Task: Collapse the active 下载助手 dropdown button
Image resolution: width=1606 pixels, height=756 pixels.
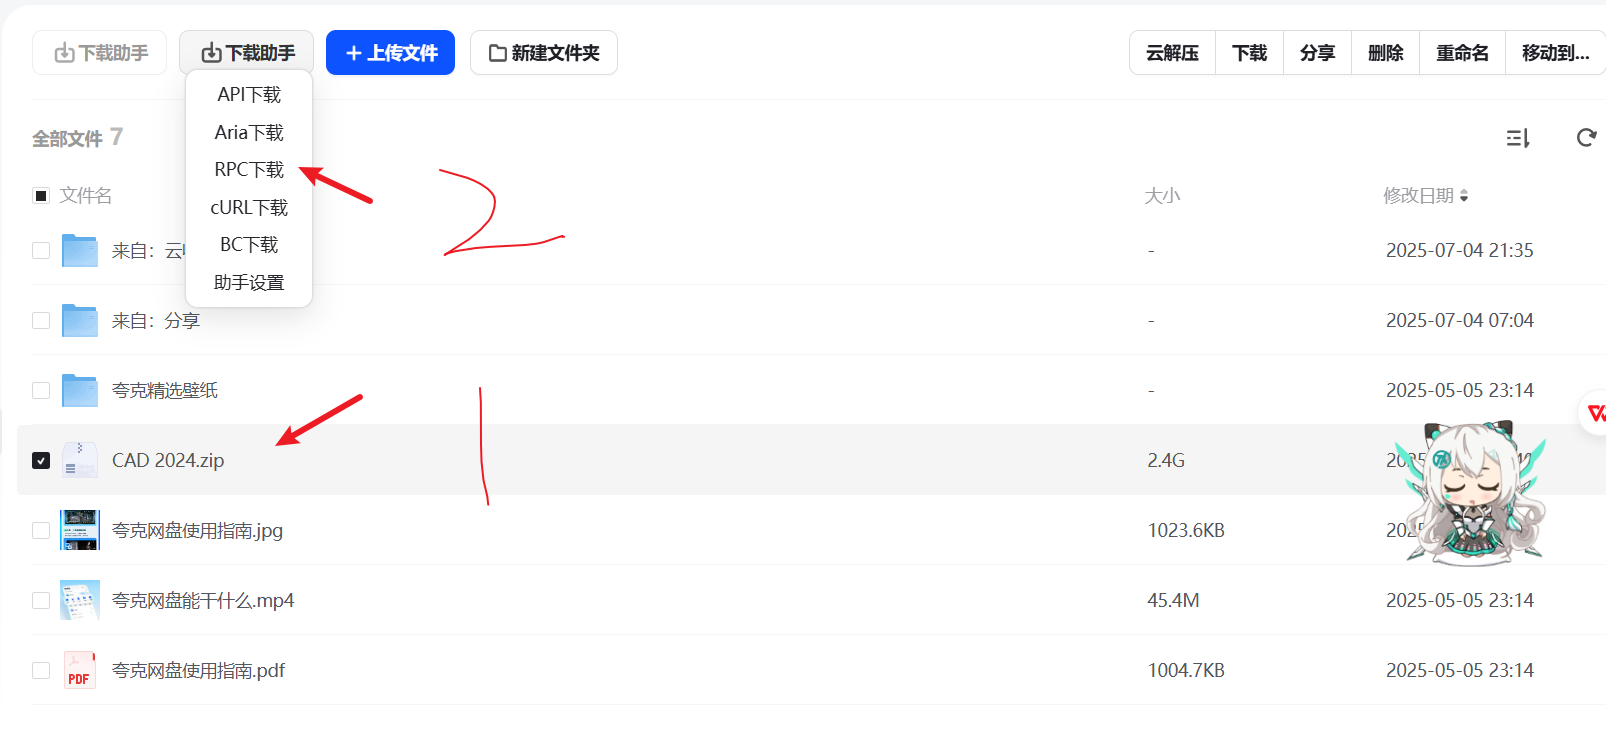Action: pyautogui.click(x=246, y=52)
